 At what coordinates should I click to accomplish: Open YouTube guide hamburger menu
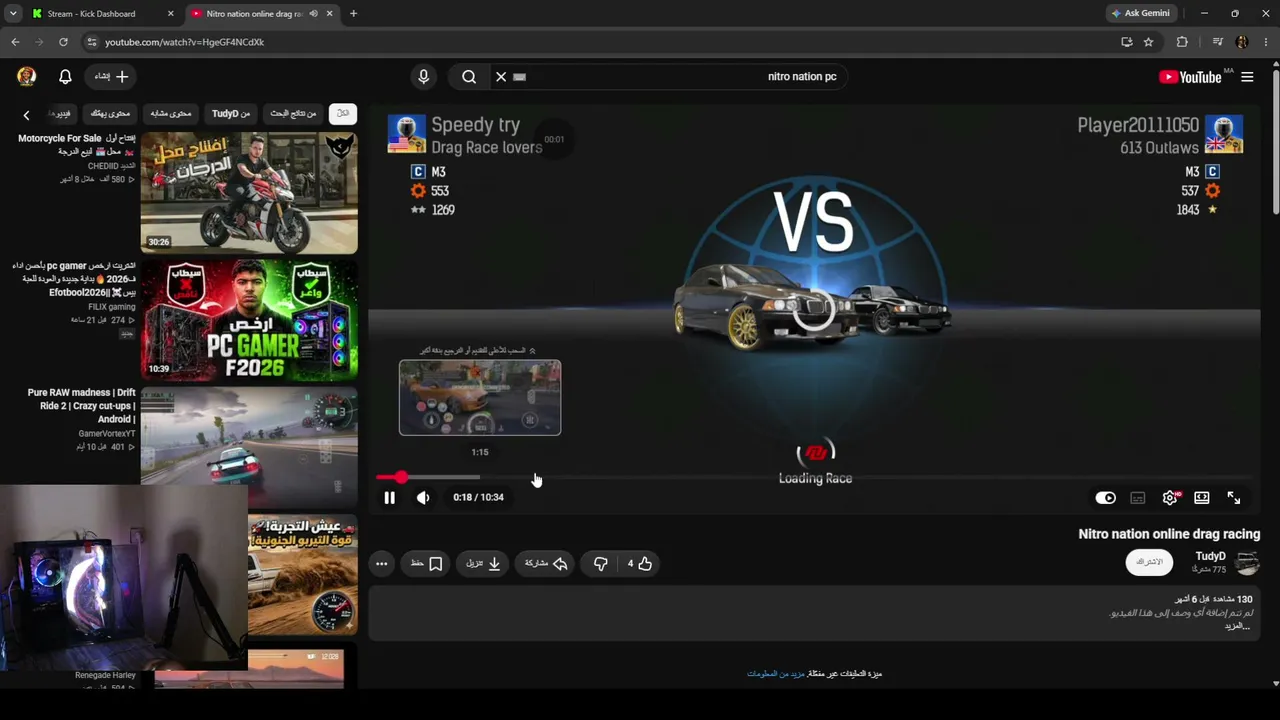[1247, 77]
